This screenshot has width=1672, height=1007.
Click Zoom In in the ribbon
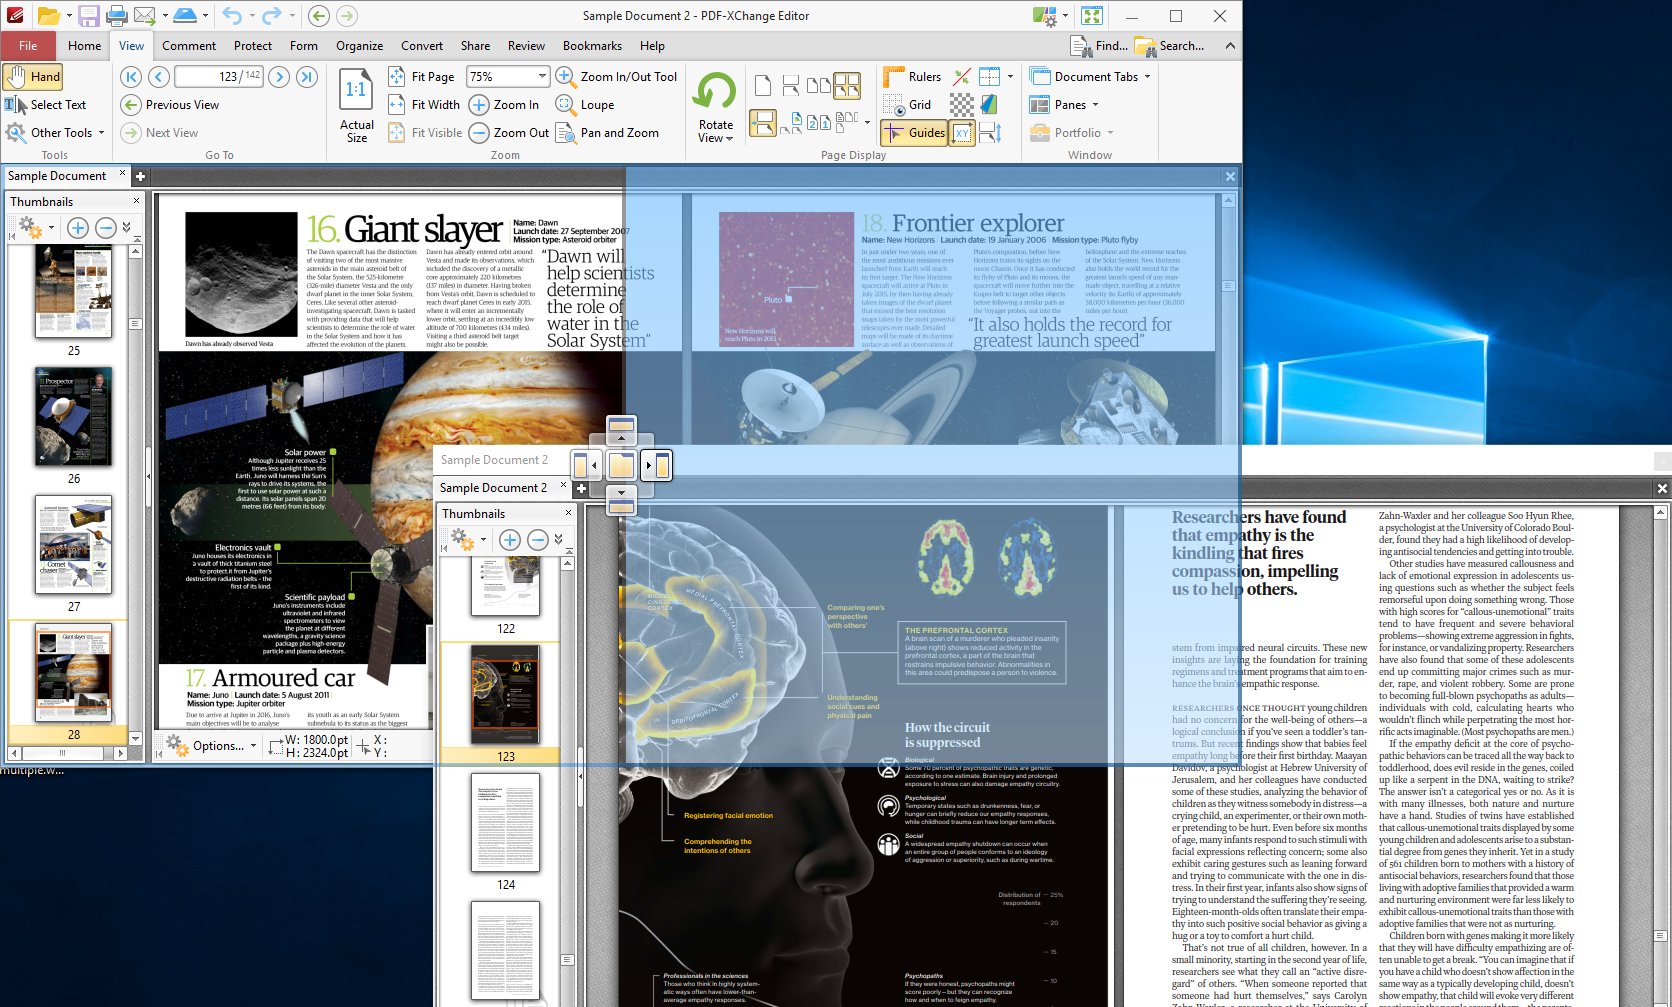point(505,104)
